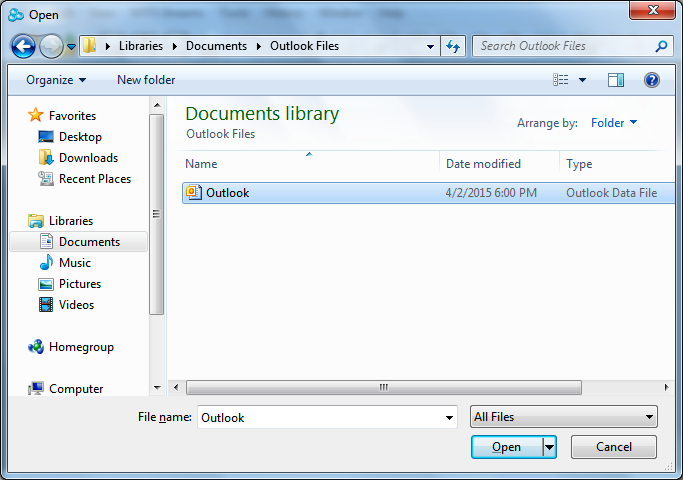683x480 pixels.
Task: Expand File name history dropdown
Action: point(449,417)
